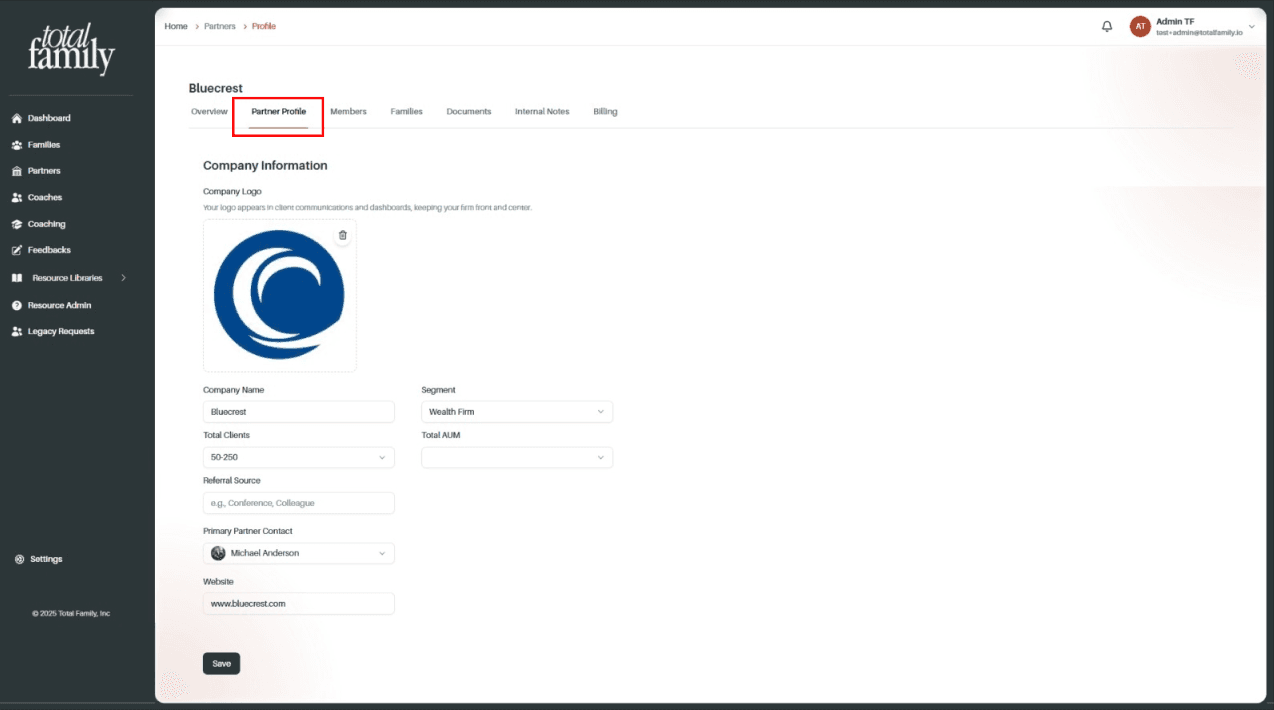The height and width of the screenshot is (710, 1274).
Task: Click the Feedbacks pencil icon
Action: tap(17, 250)
